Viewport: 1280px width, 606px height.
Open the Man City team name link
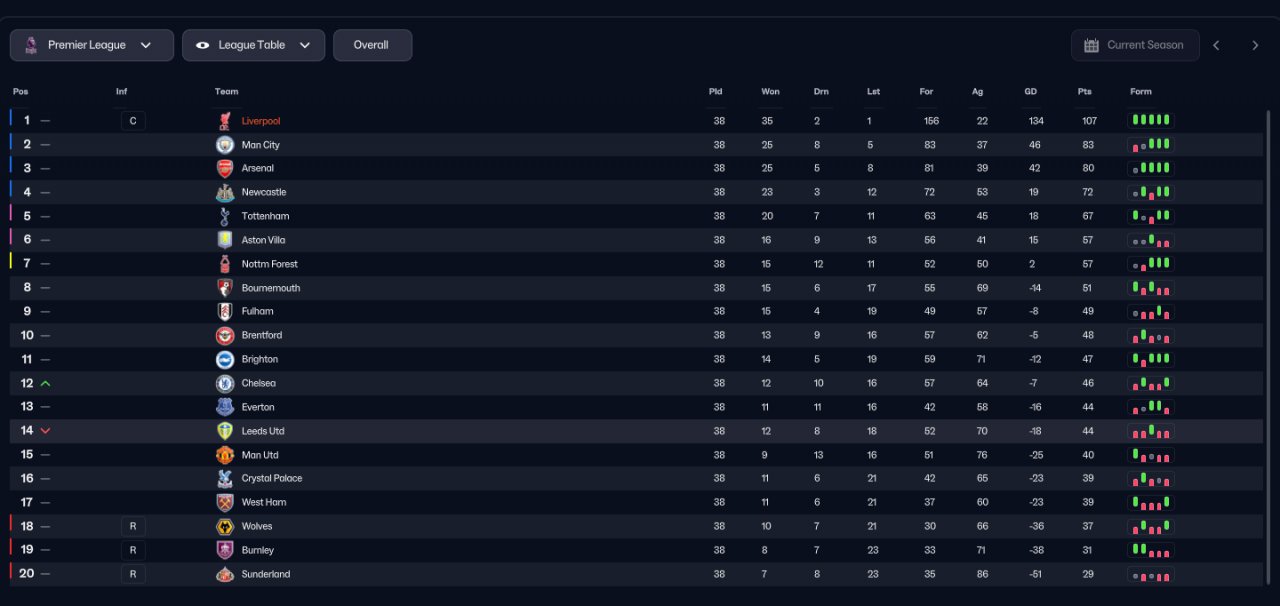pyautogui.click(x=261, y=145)
